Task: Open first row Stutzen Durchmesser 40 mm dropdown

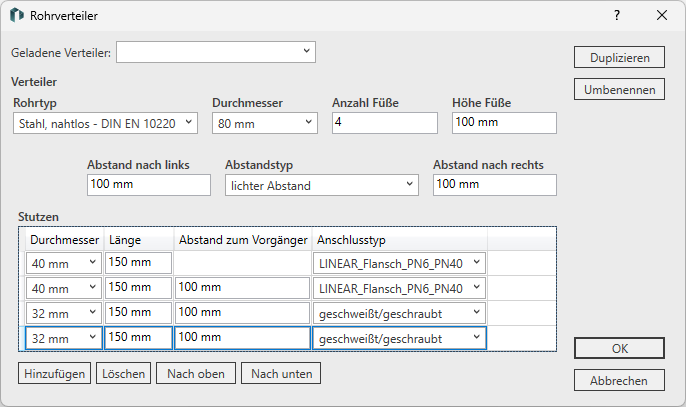Action: 64,263
